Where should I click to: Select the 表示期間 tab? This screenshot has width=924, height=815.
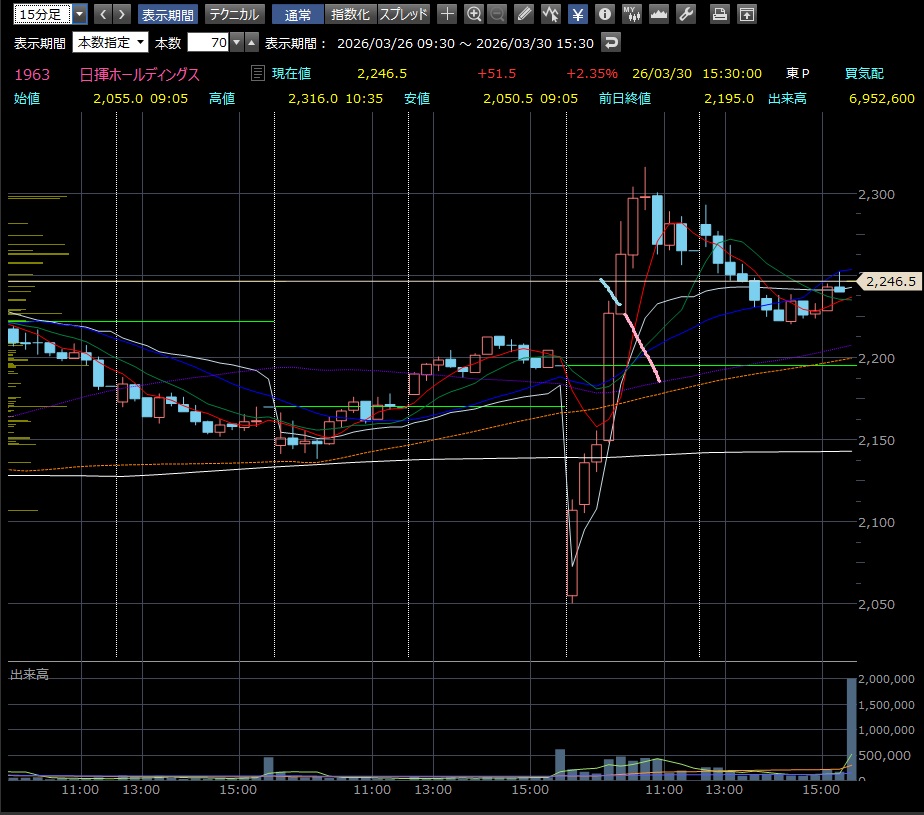tap(167, 14)
